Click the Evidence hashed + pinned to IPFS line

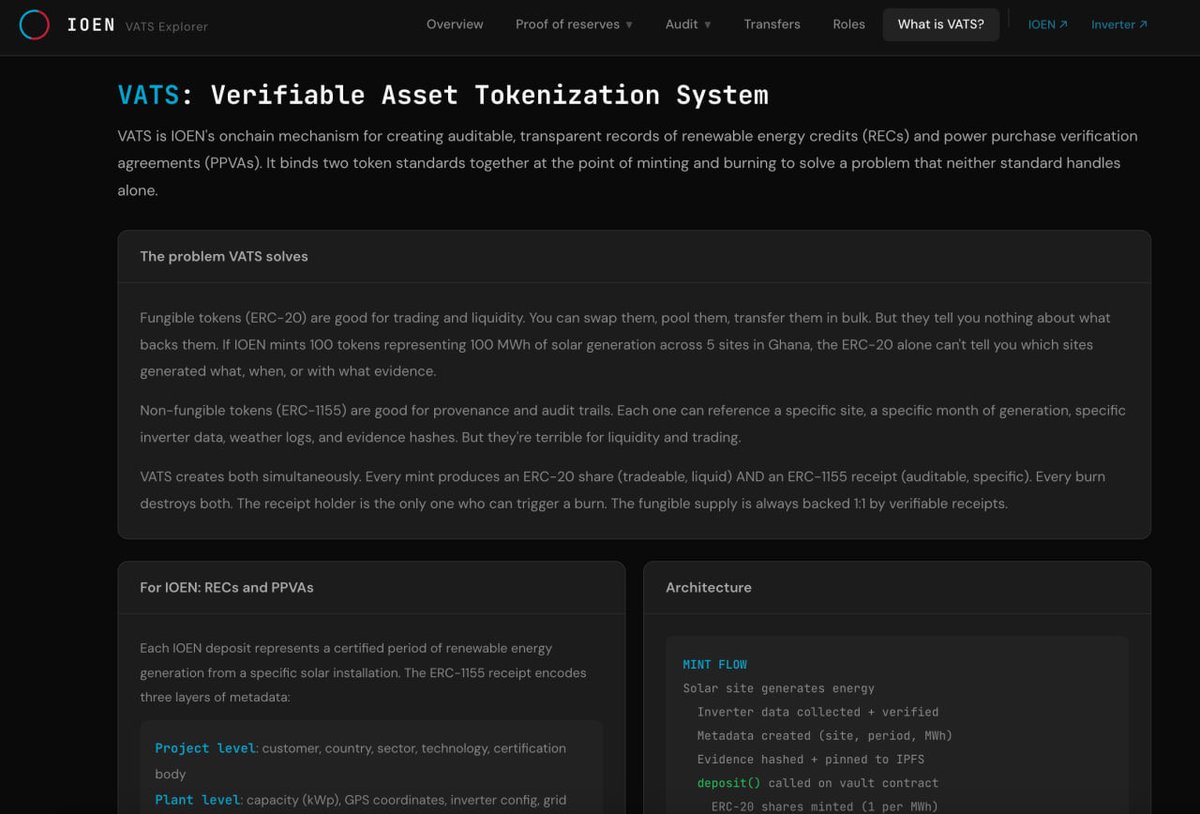pos(811,759)
